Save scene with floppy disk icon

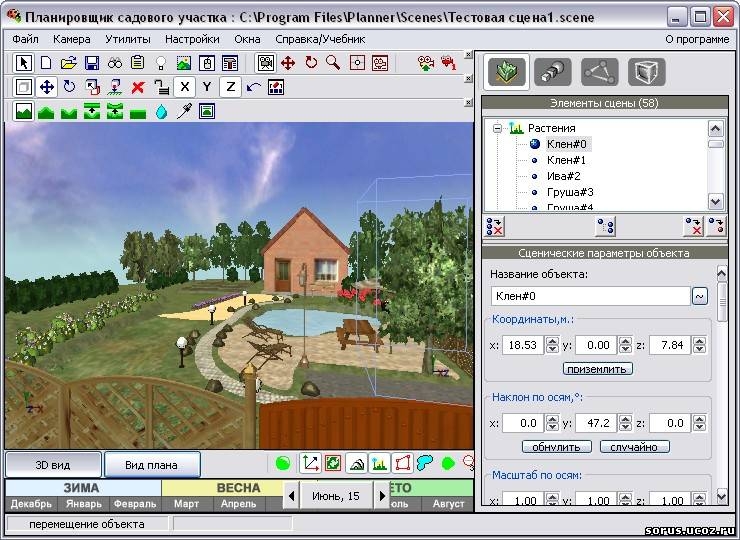(x=92, y=63)
